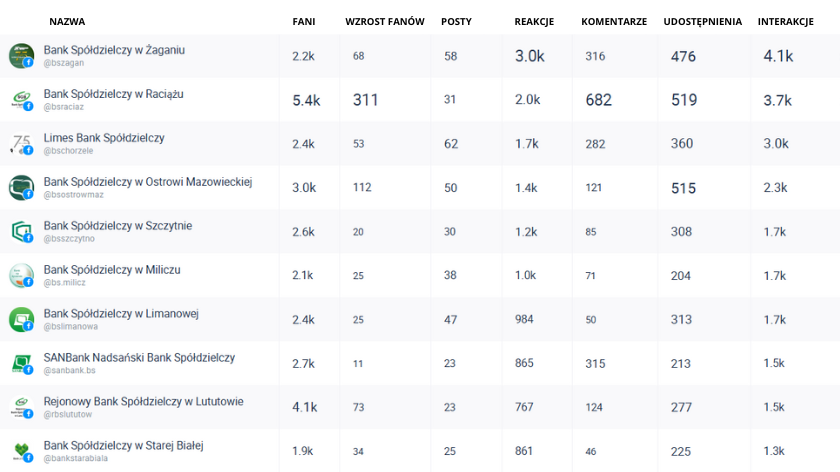Sort by INTERAKCJE column header
The height and width of the screenshot is (472, 840).
point(785,22)
